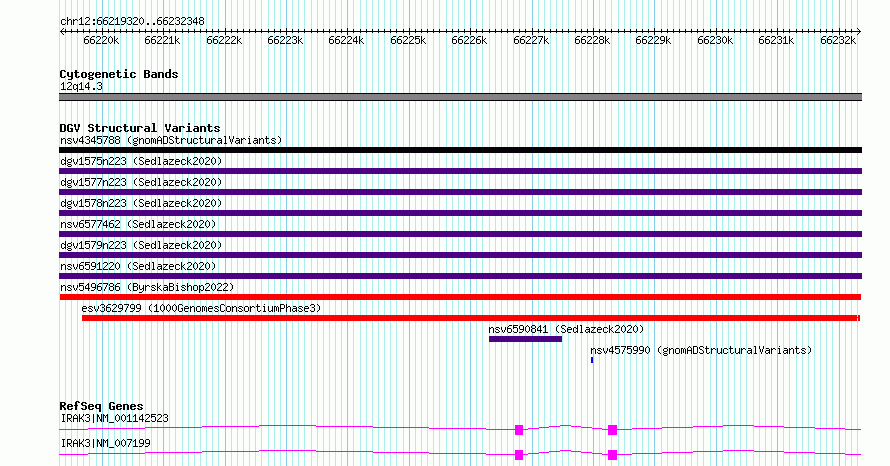Click the 66220k ruler position
890x466 pixels.
coord(101,41)
